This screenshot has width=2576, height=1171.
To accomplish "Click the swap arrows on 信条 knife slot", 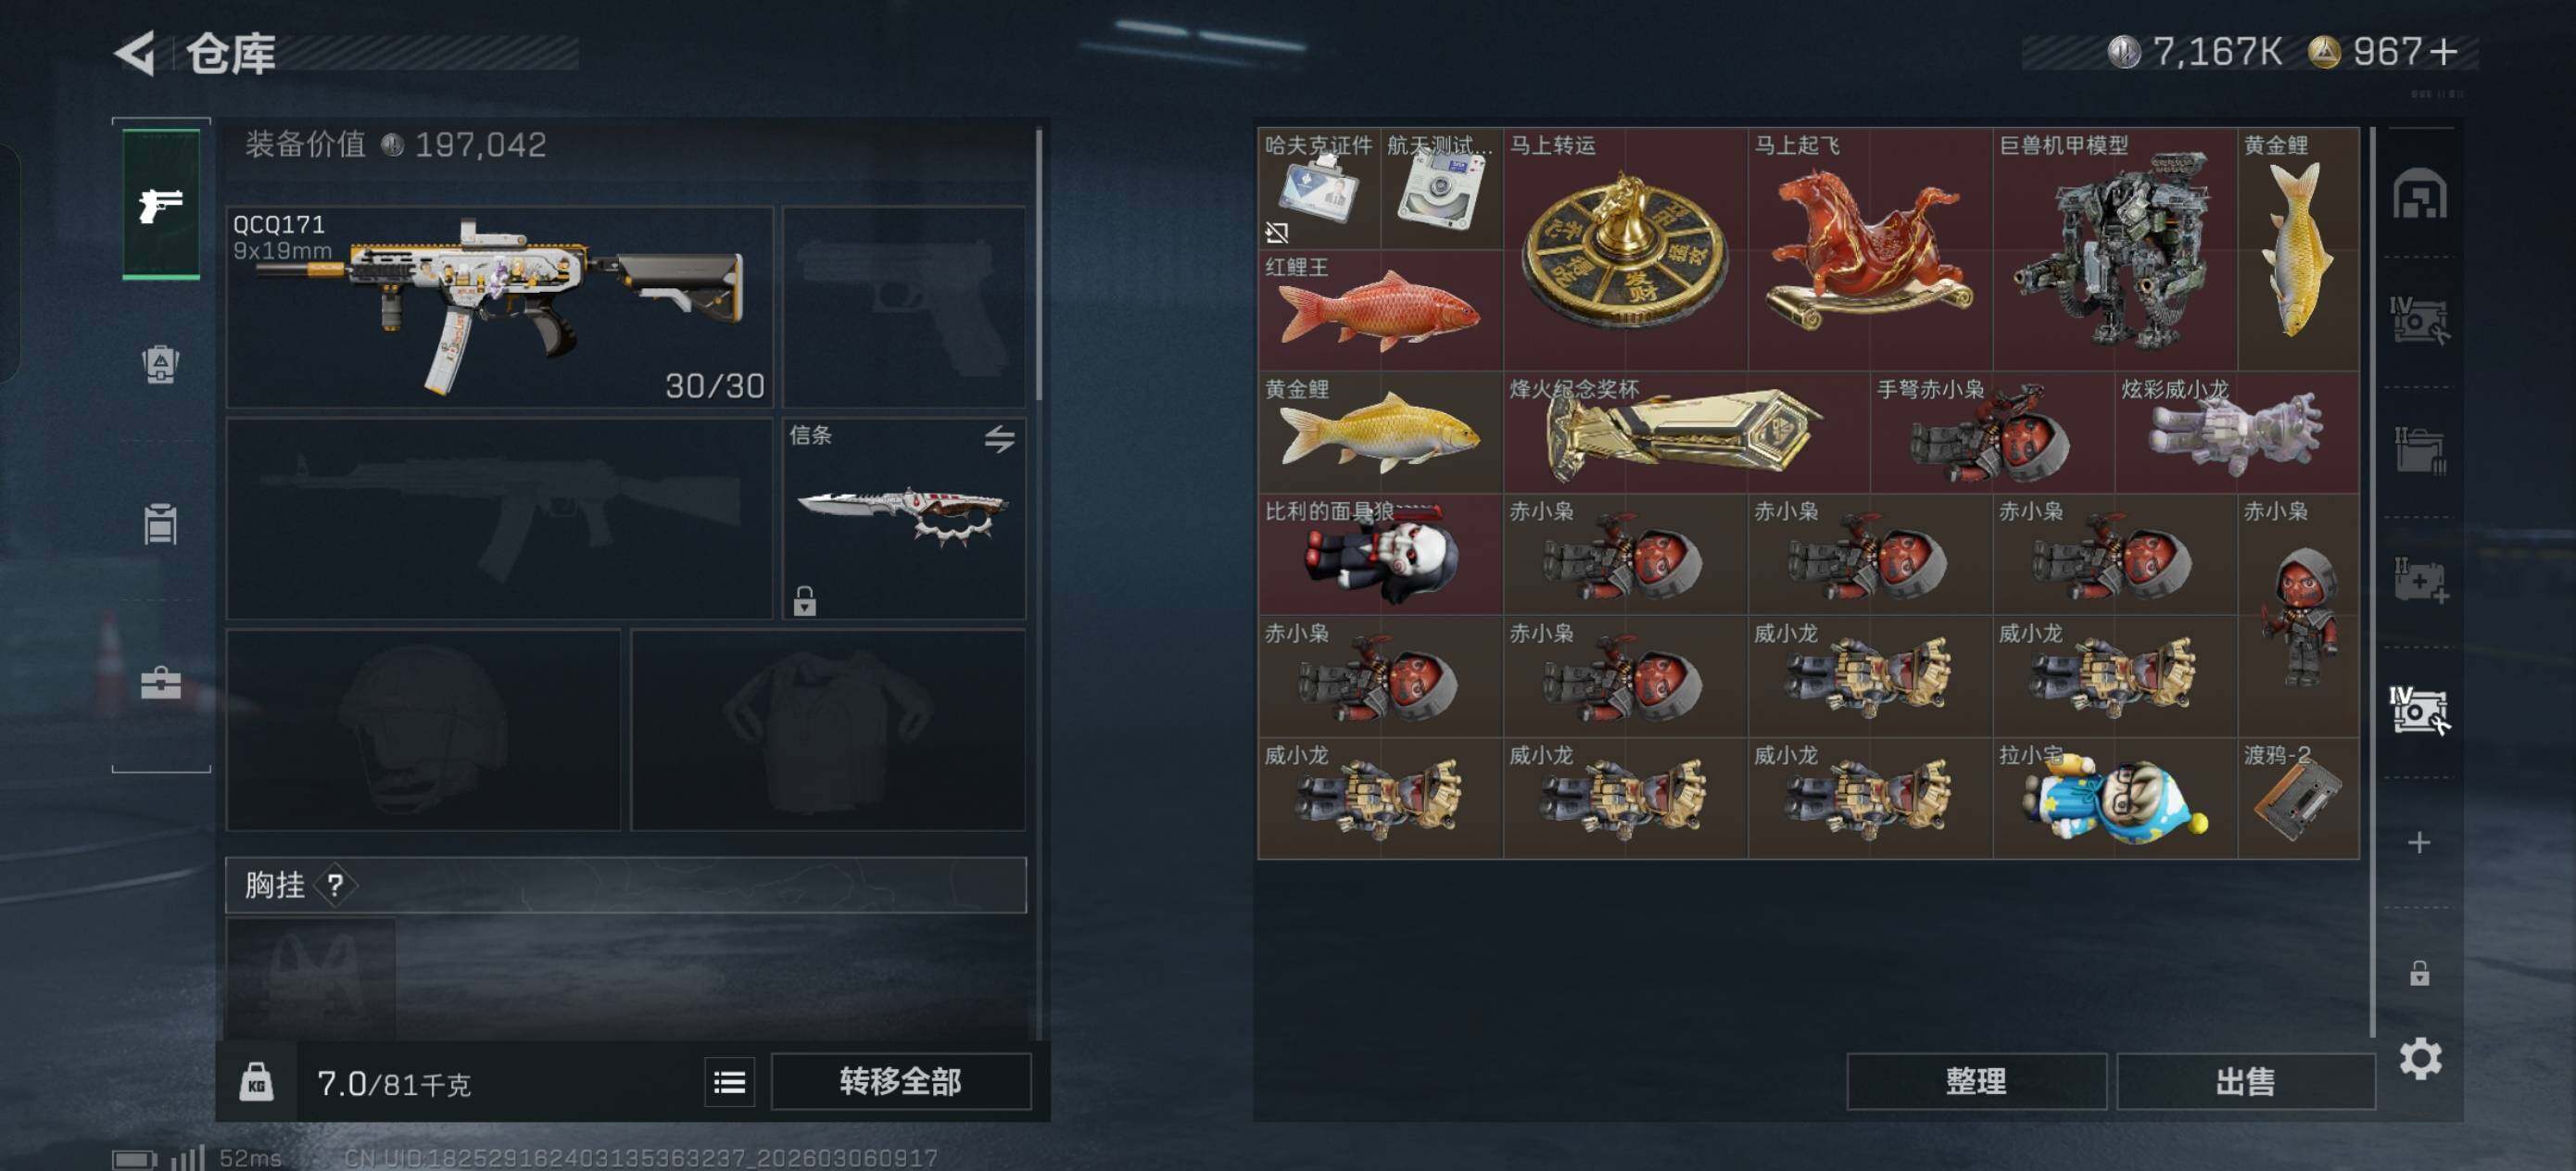I will [x=999, y=438].
